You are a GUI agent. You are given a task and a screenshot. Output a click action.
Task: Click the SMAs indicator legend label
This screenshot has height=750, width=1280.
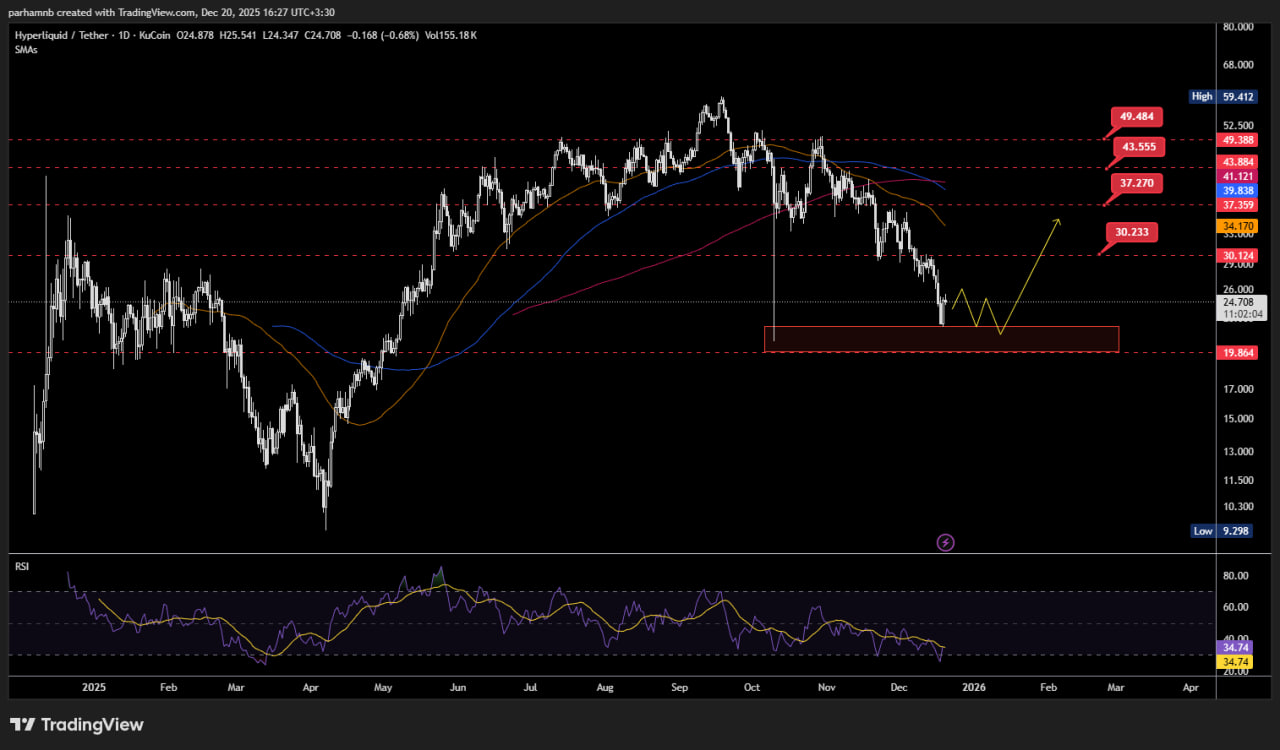(x=26, y=49)
